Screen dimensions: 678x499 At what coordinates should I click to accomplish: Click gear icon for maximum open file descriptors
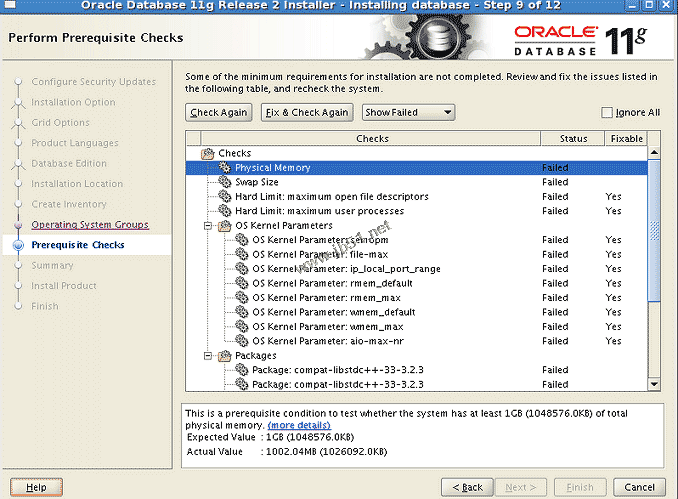224,196
